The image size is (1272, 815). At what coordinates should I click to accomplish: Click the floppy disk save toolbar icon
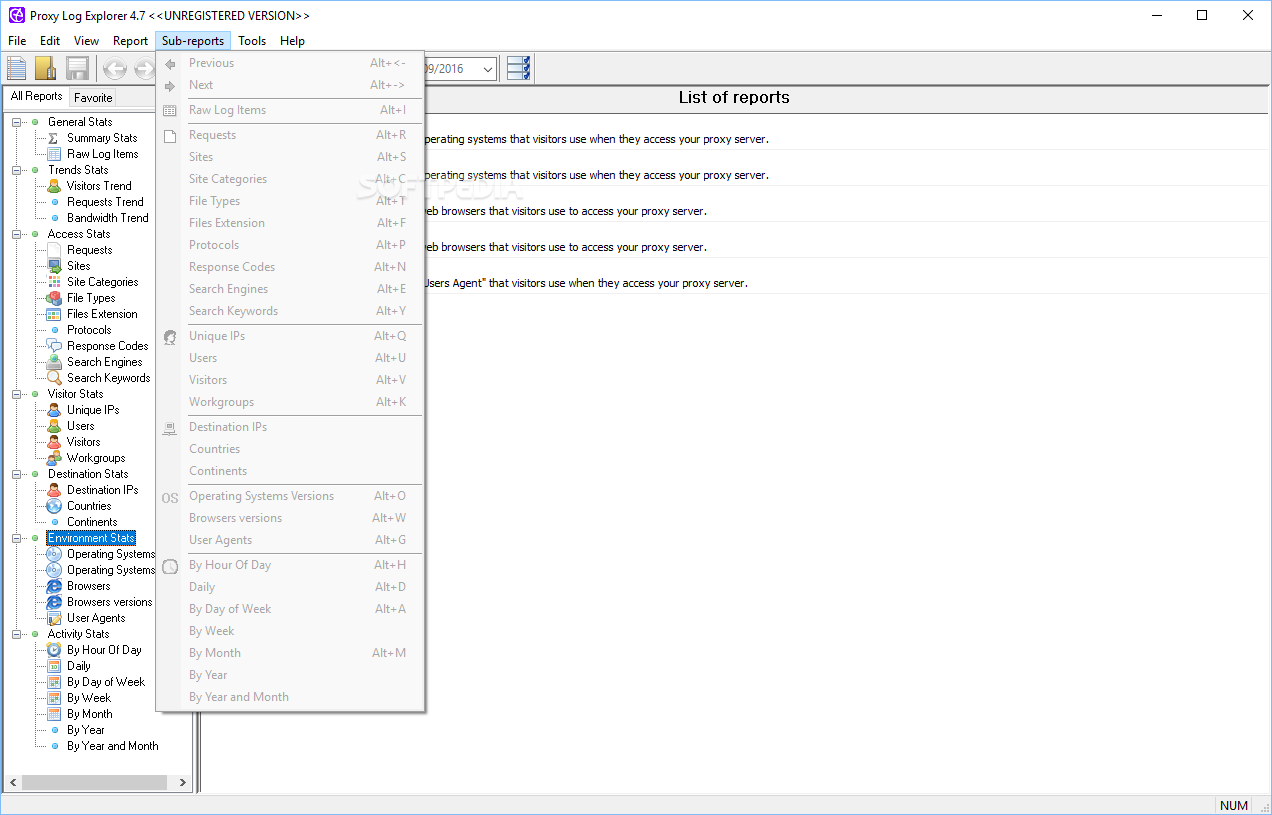click(77, 68)
